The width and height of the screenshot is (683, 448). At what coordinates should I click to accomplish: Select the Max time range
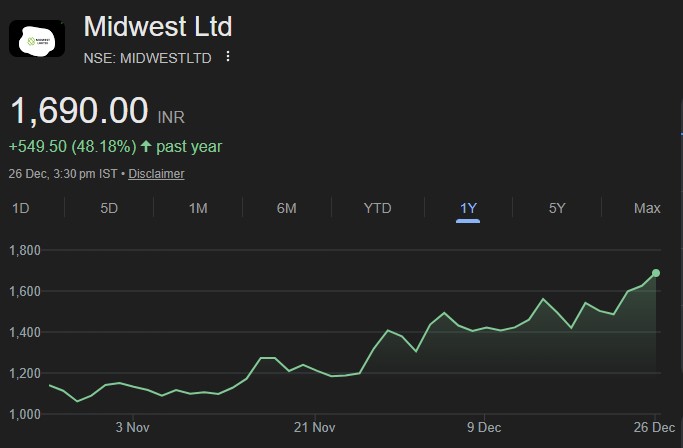coord(647,208)
